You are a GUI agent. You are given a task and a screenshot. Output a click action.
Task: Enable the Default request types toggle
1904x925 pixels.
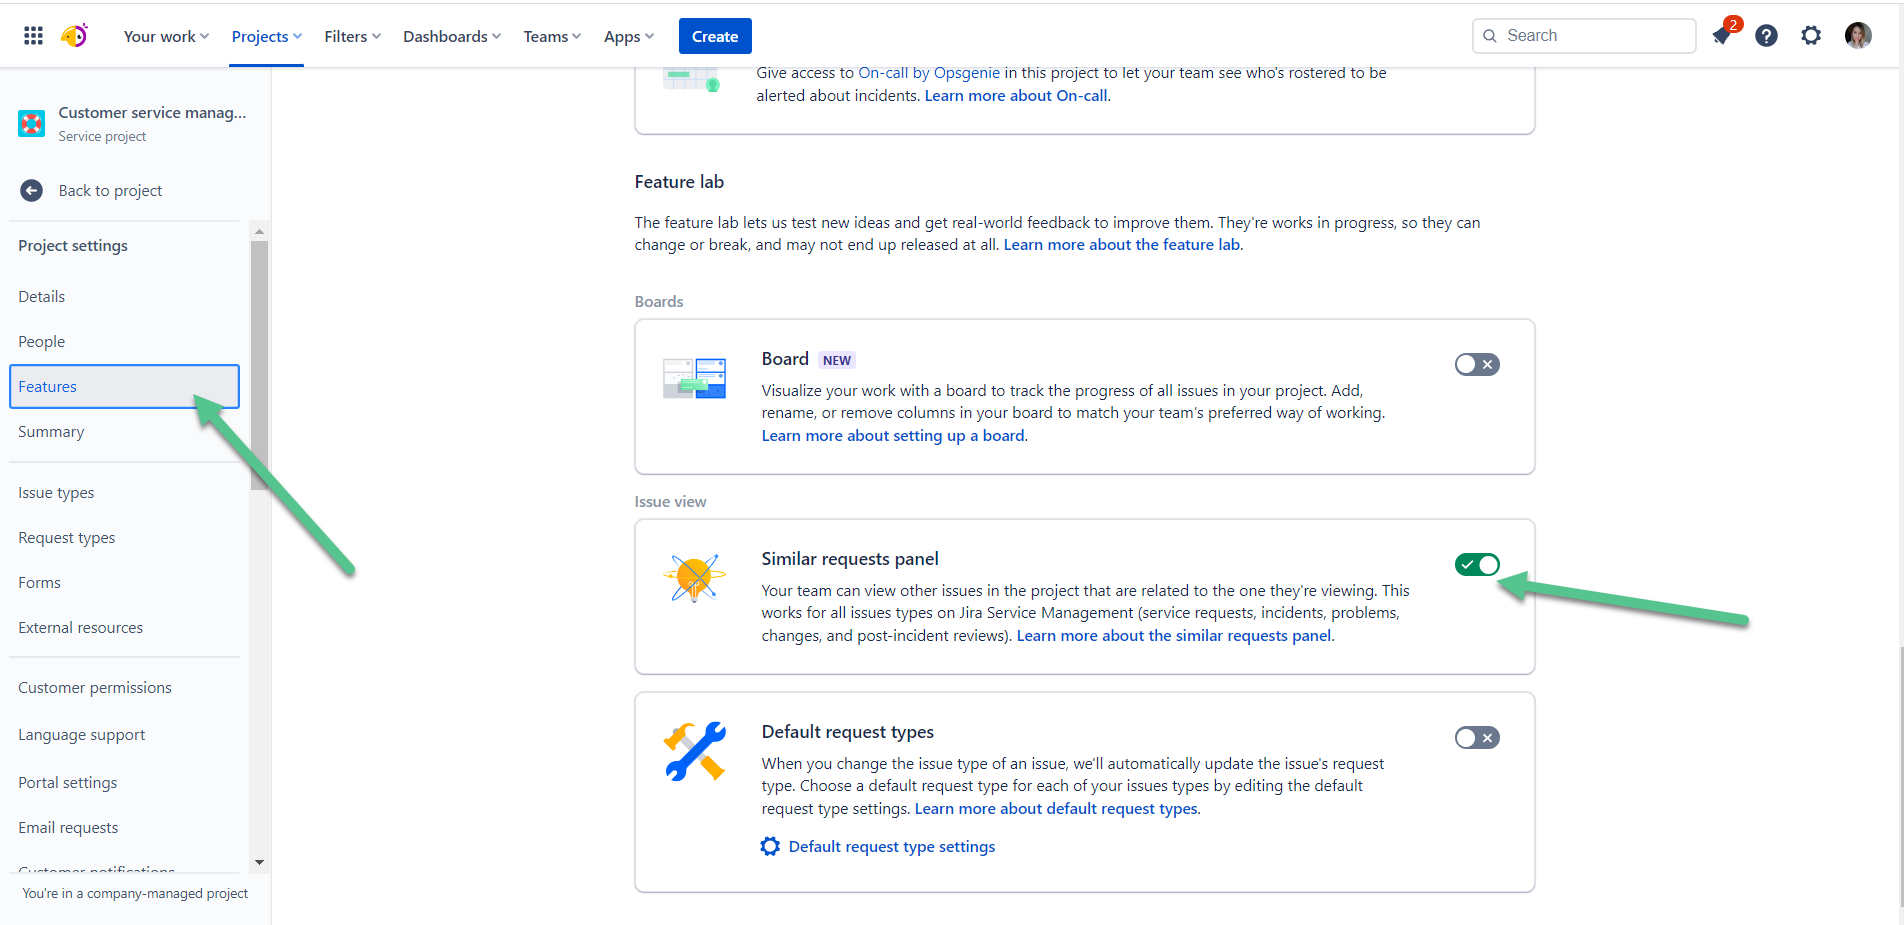pos(1477,738)
